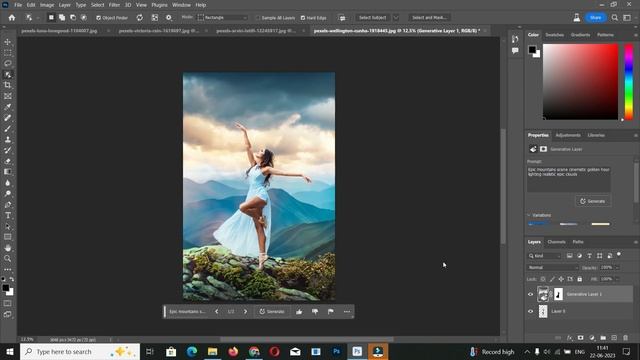Viewport: 640px width, 360px height.
Task: Collapse the Variations section
Action: (529, 215)
